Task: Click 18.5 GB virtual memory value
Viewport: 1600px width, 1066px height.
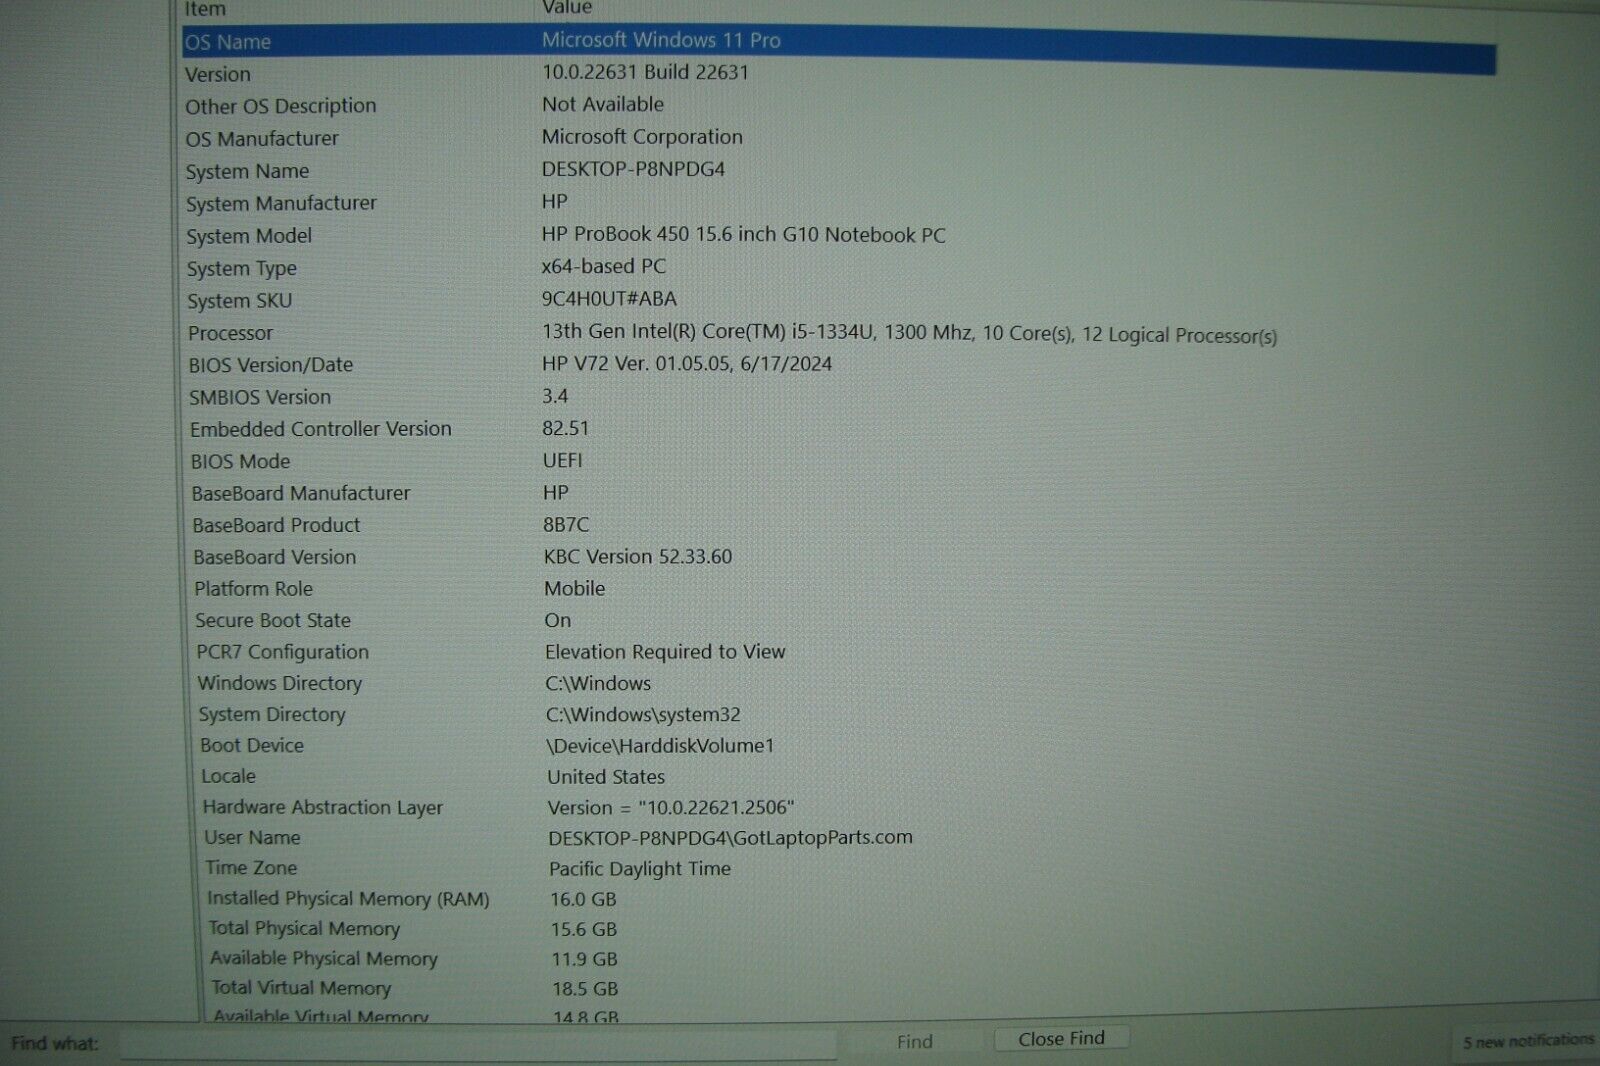Action: 585,990
